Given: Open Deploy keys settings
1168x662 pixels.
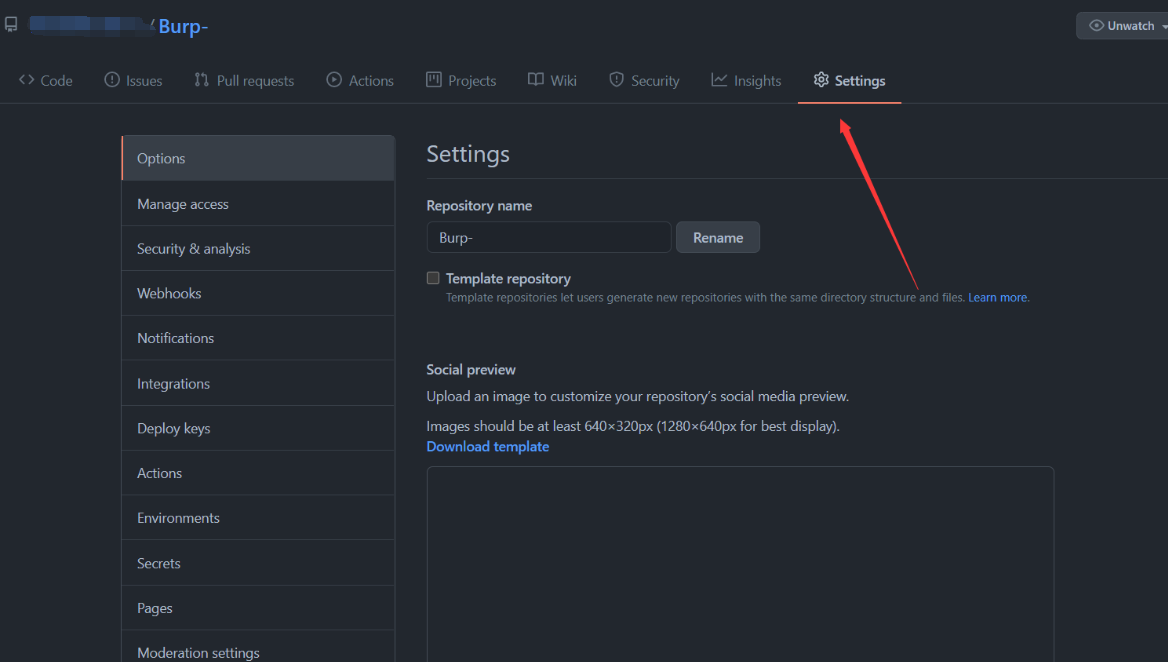Looking at the screenshot, I should (x=258, y=428).
